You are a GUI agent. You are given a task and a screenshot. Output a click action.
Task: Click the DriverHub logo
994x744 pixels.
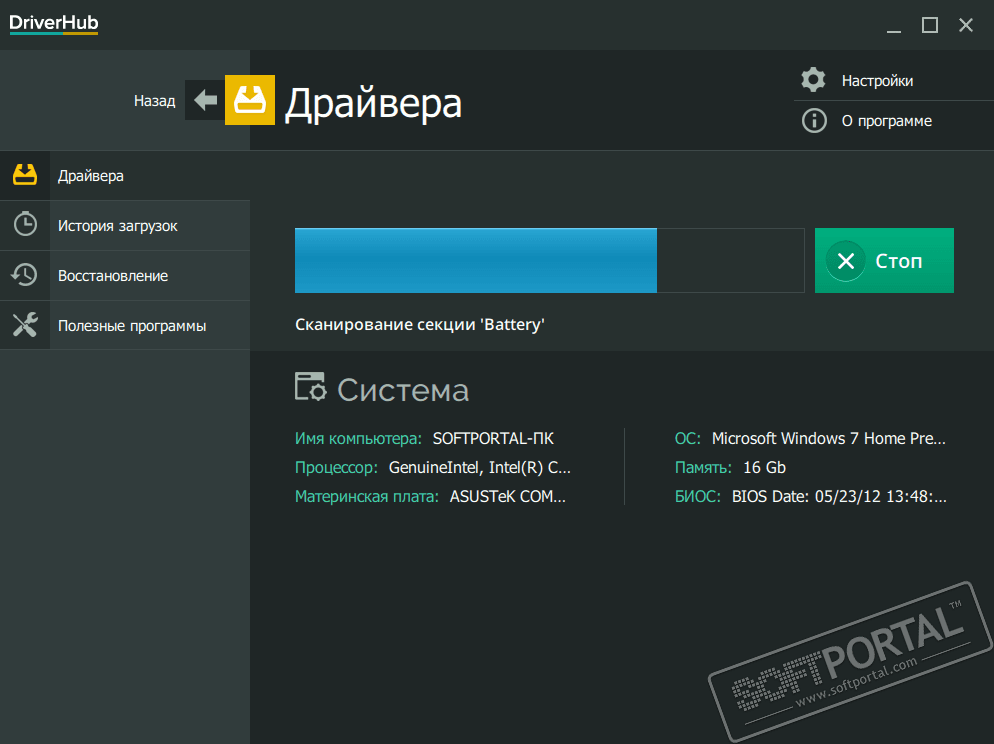[x=54, y=24]
